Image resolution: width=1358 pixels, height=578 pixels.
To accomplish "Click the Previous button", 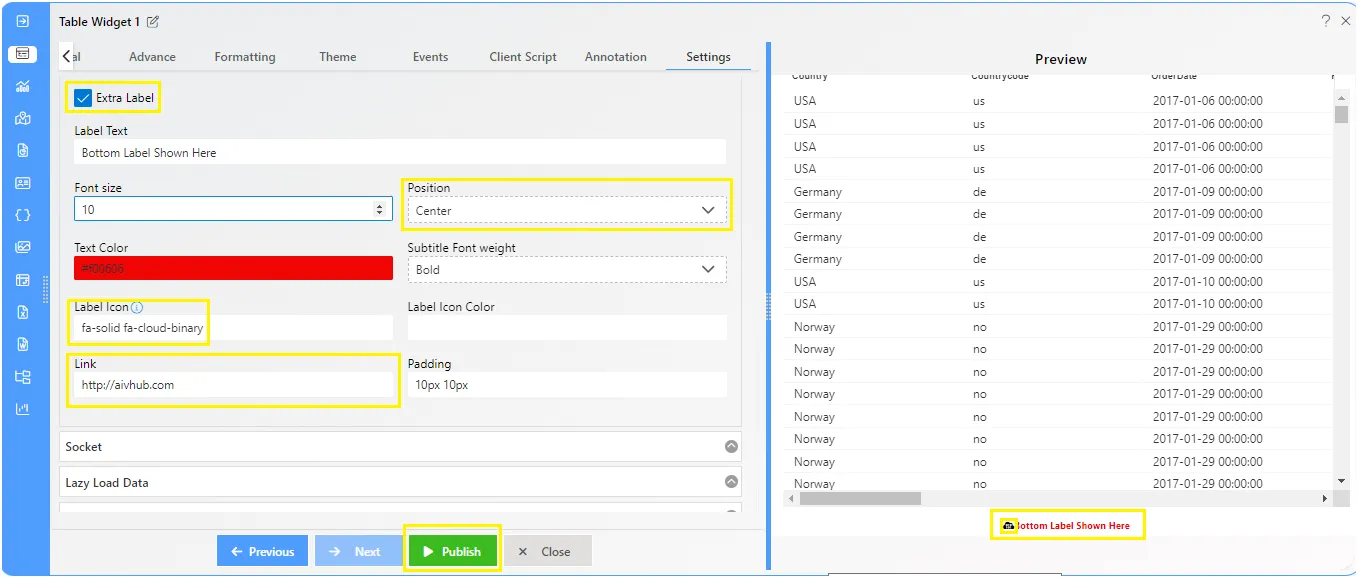I will pos(262,551).
